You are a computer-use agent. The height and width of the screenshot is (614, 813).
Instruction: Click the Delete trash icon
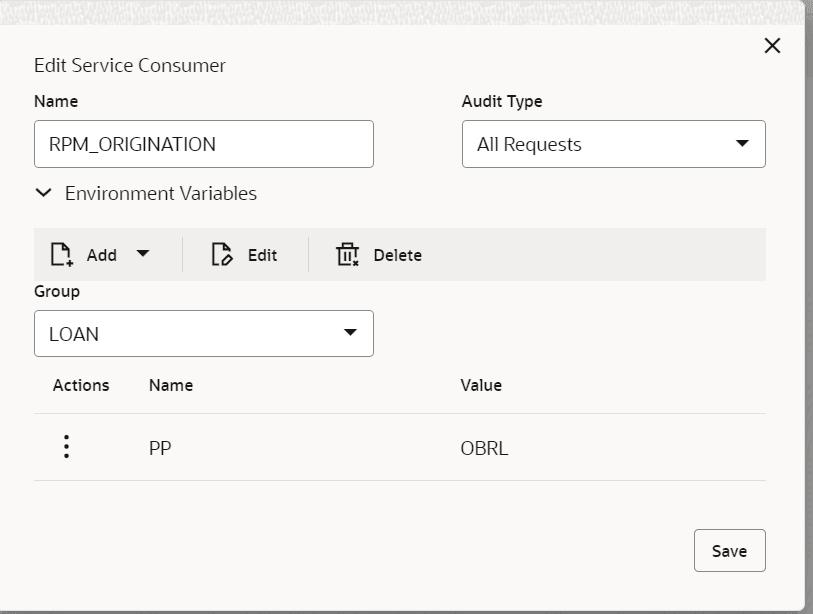click(347, 255)
